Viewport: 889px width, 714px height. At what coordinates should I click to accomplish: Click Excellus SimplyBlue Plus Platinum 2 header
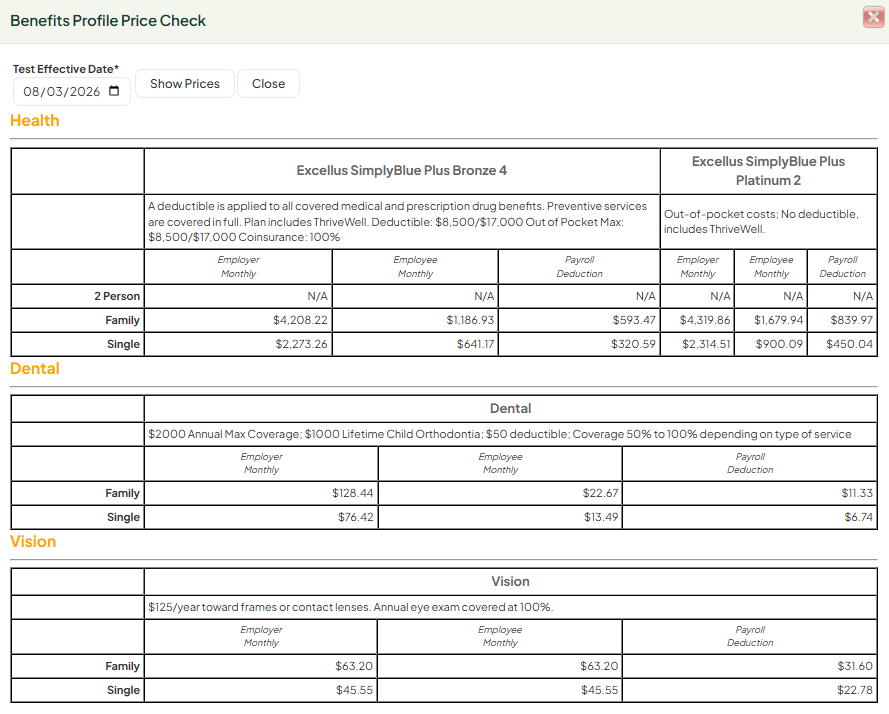768,171
